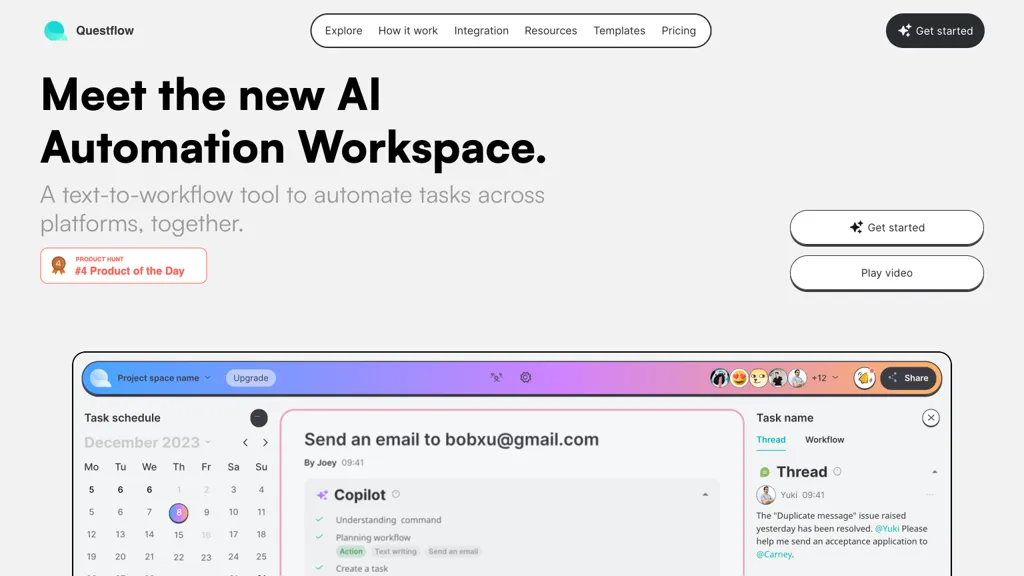Viewport: 1024px width, 576px height.
Task: Open Pricing in the navigation bar
Action: (x=678, y=31)
